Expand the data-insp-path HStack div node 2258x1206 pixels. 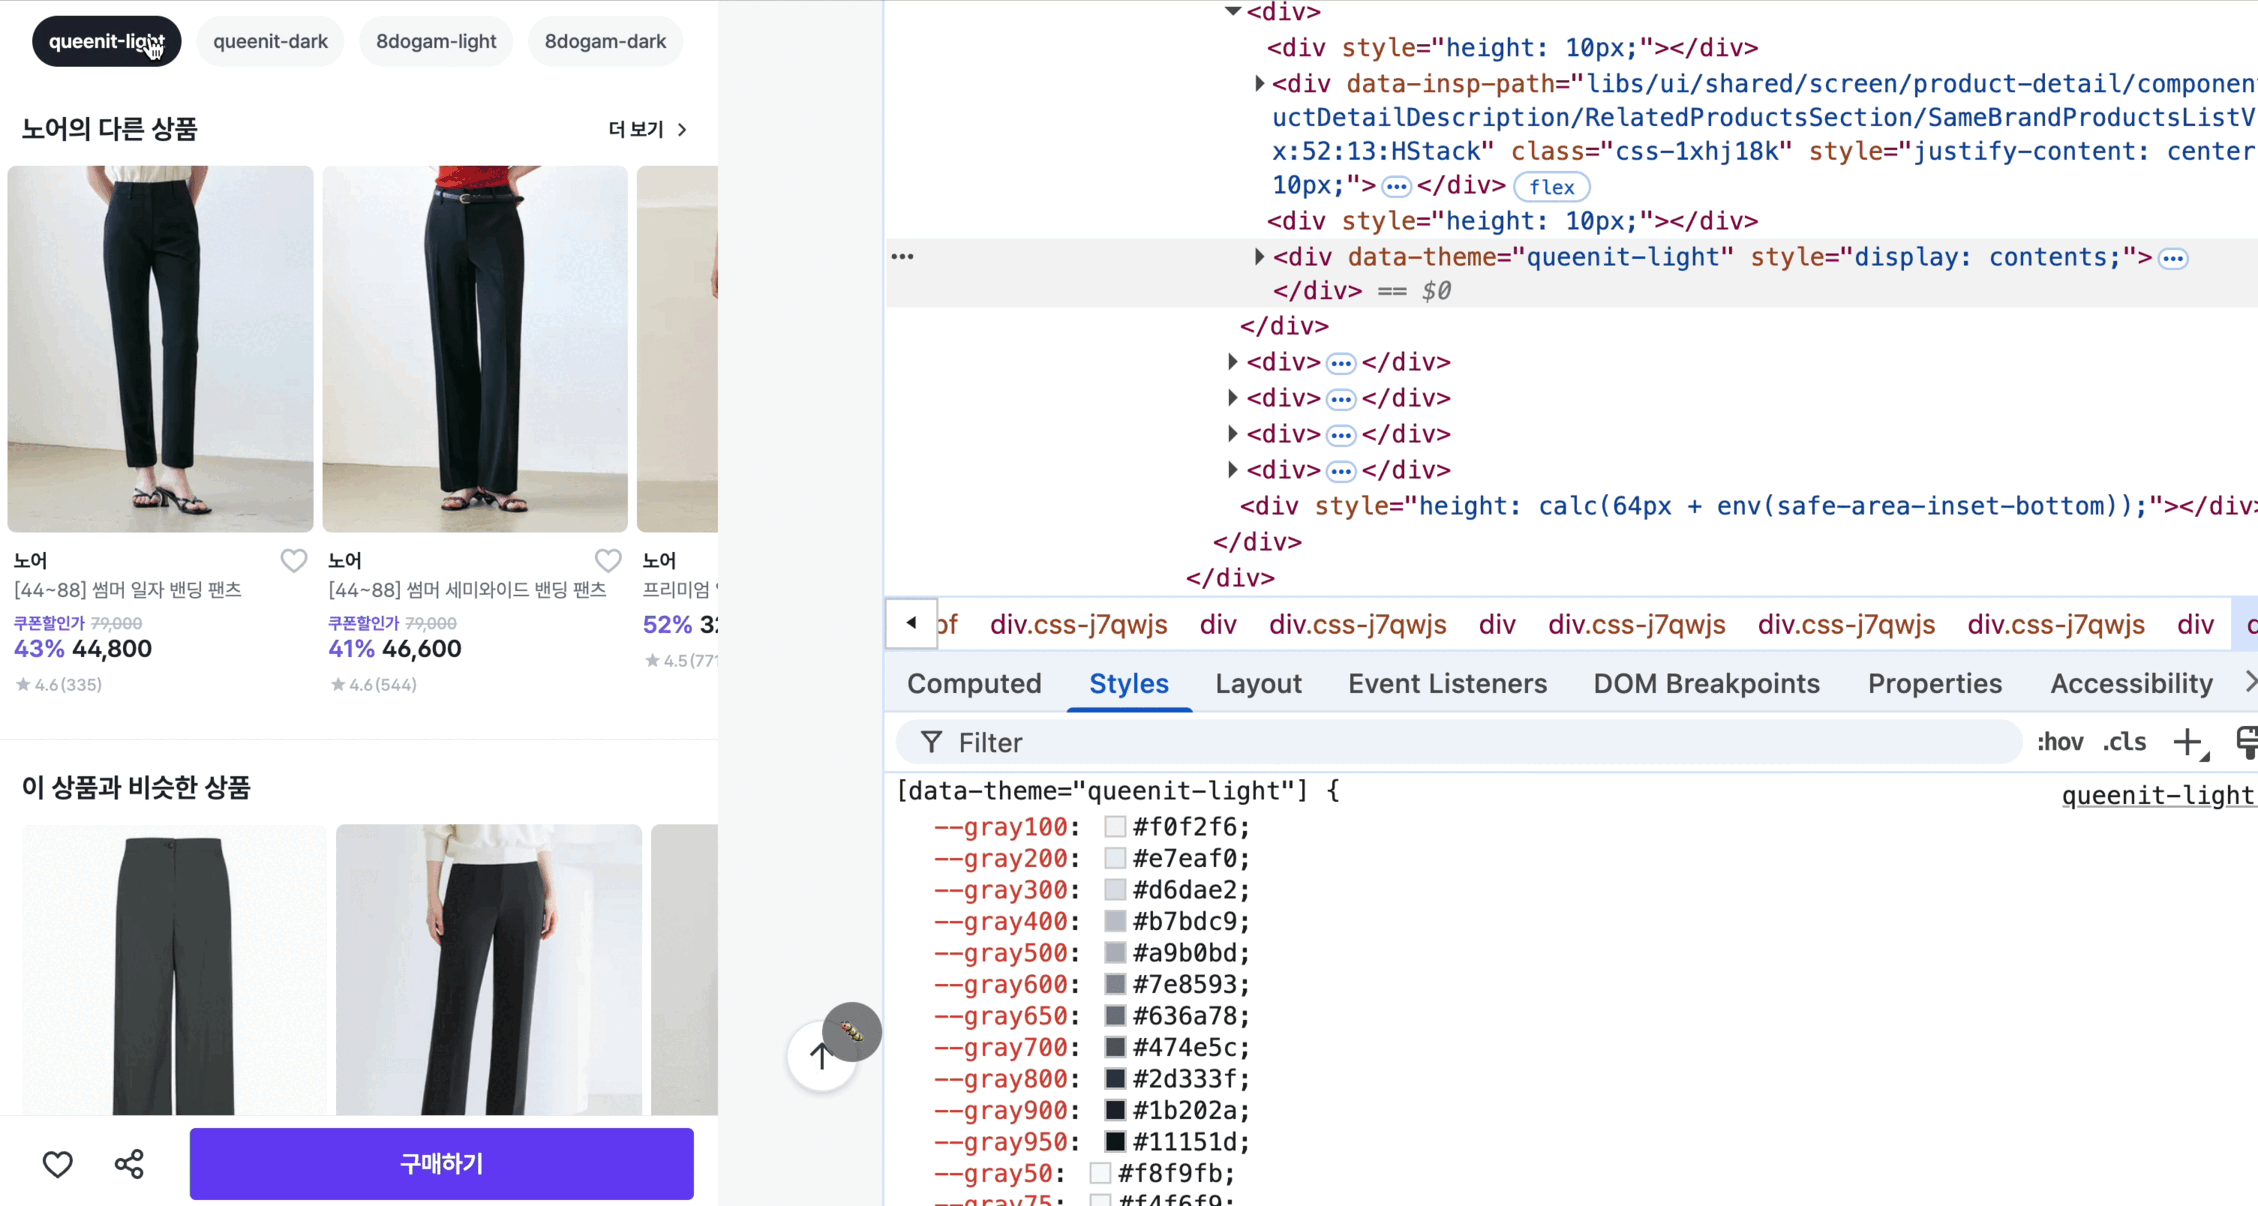(1259, 84)
